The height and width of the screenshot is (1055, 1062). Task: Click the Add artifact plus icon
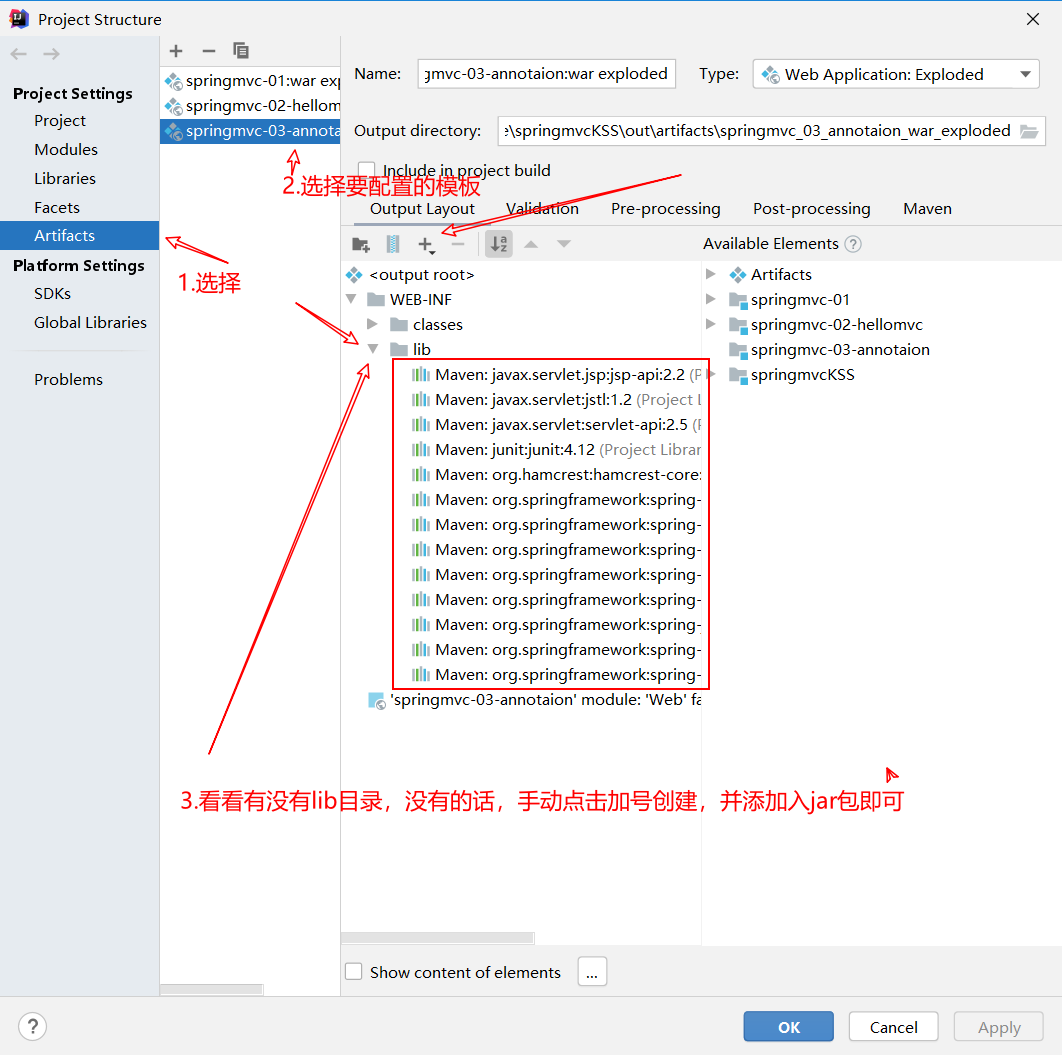pyautogui.click(x=176, y=51)
